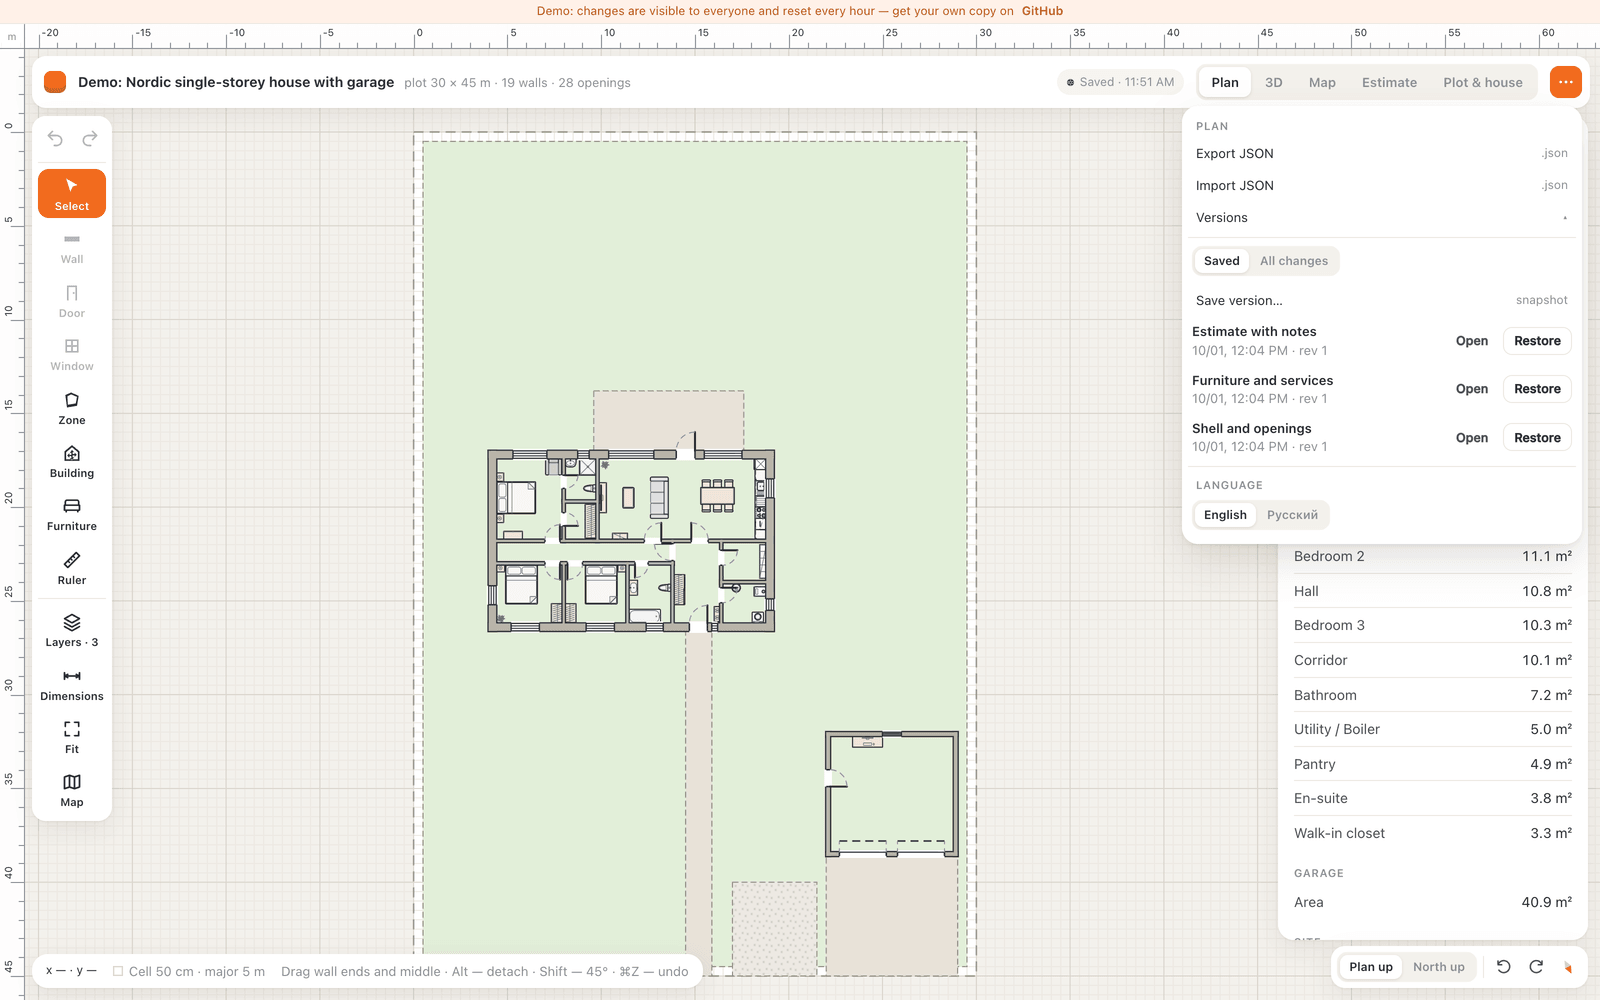This screenshot has width=1600, height=1000.
Task: Click the undo arrow in left toolbar
Action: (55, 139)
